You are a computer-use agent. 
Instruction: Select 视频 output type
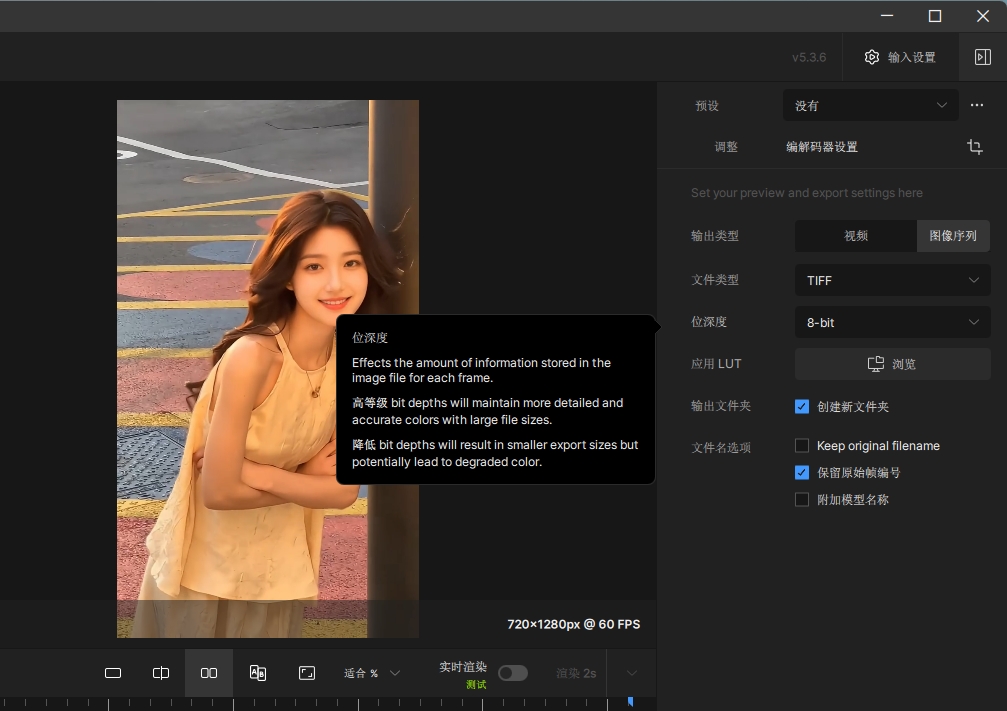click(x=855, y=236)
